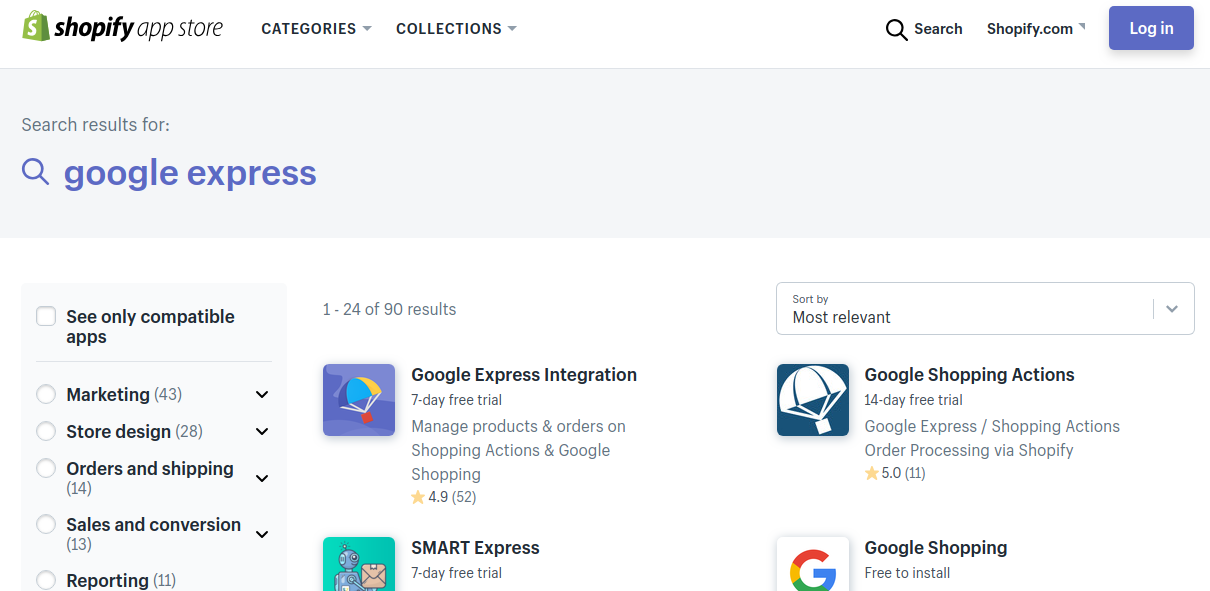This screenshot has height=591, width=1210.
Task: Click the 1 - 24 of 90 results text
Action: pos(389,309)
